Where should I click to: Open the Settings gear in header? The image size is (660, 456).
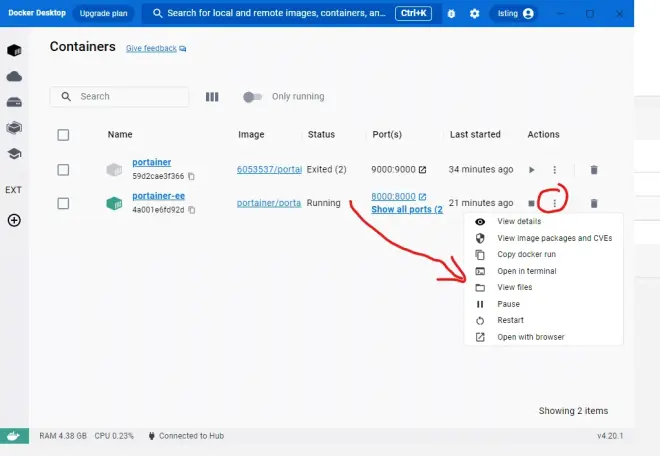pos(474,13)
